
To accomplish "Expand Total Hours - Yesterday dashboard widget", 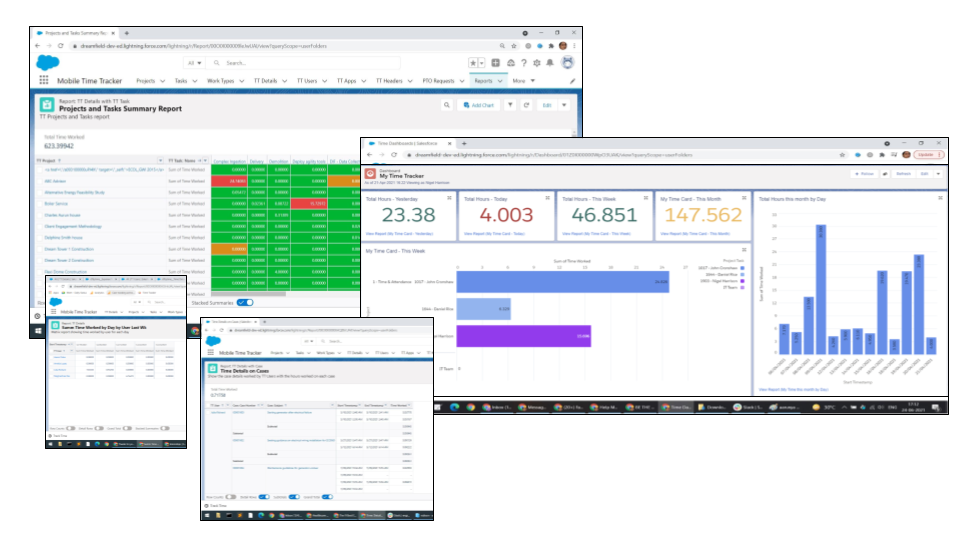I will [449, 198].
